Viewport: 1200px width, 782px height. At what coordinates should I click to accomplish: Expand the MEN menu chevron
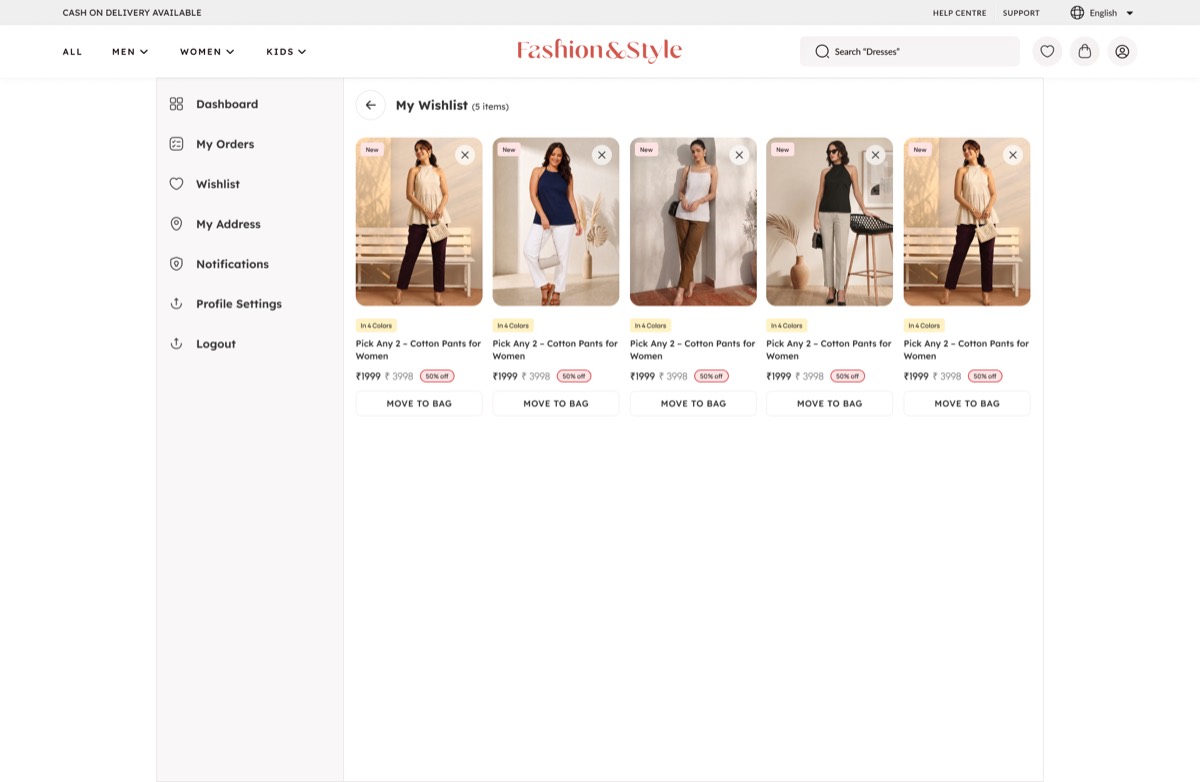click(144, 52)
